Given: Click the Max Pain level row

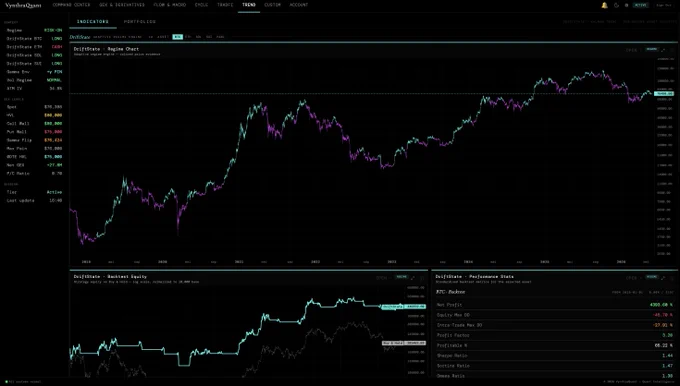Looking at the screenshot, I should pos(34,148).
